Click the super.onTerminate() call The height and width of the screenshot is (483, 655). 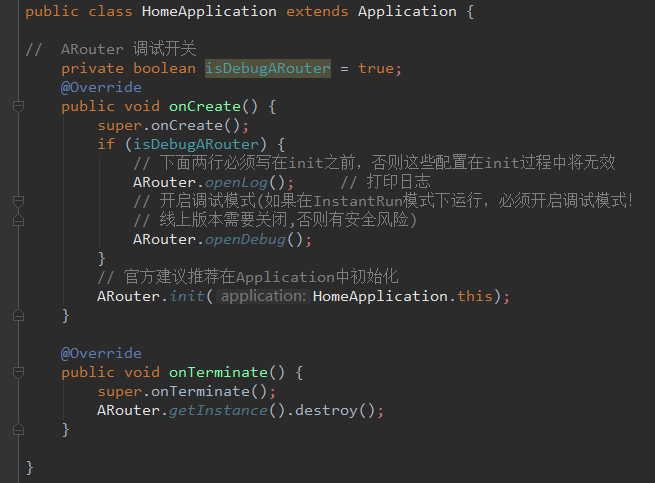pos(187,391)
